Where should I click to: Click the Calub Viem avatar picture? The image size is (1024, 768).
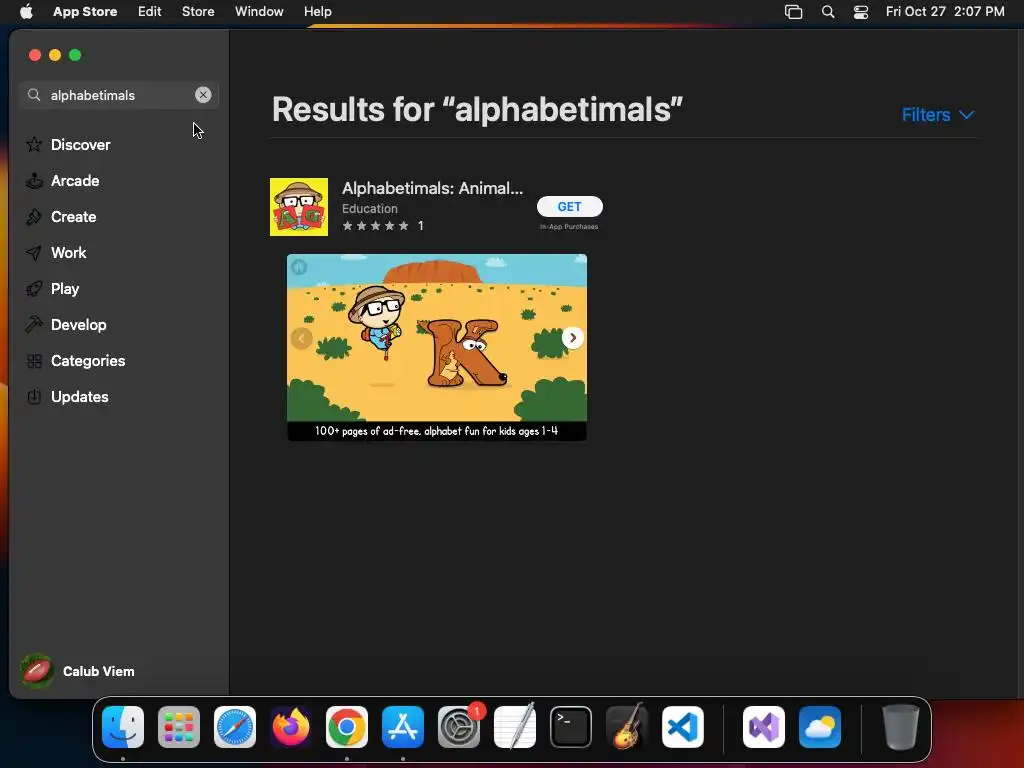click(x=37, y=671)
